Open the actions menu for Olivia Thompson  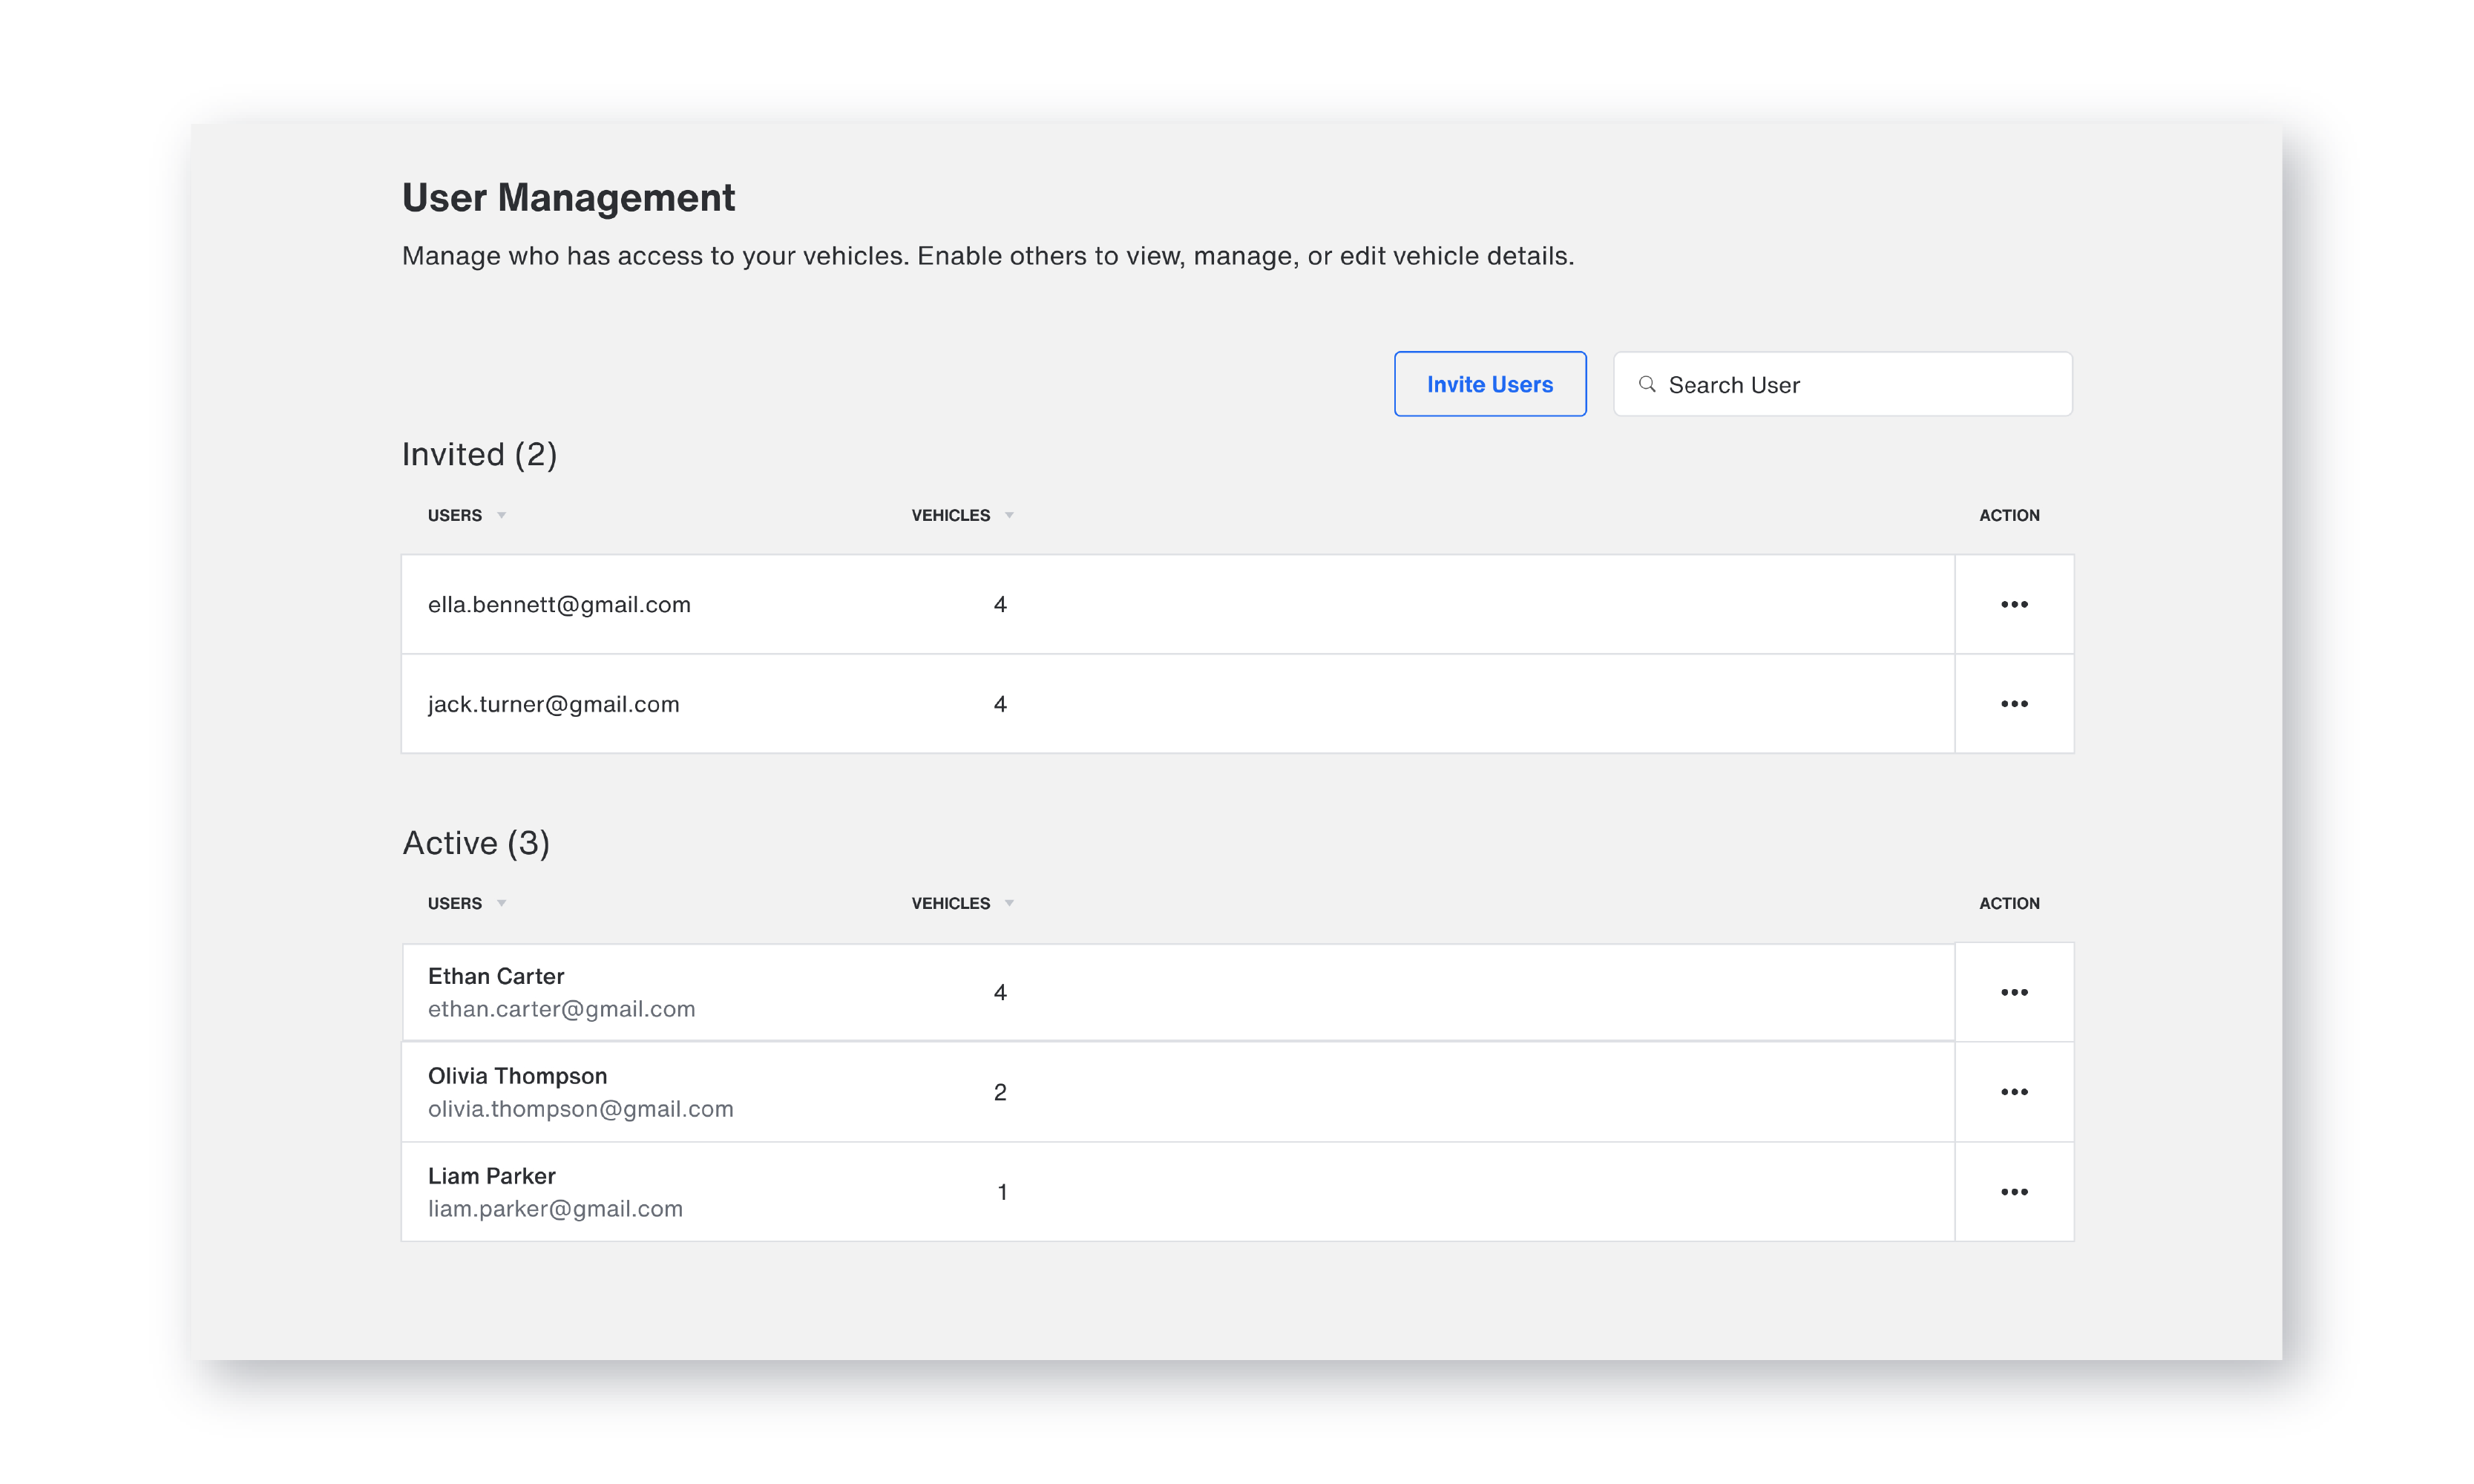(x=2014, y=1091)
